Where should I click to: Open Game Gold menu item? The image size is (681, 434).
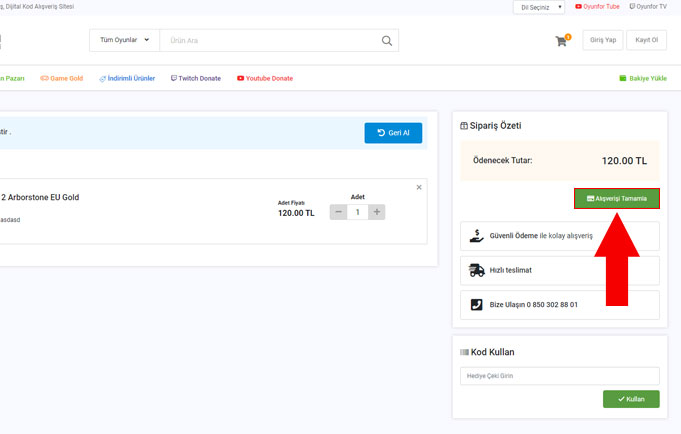pos(62,78)
